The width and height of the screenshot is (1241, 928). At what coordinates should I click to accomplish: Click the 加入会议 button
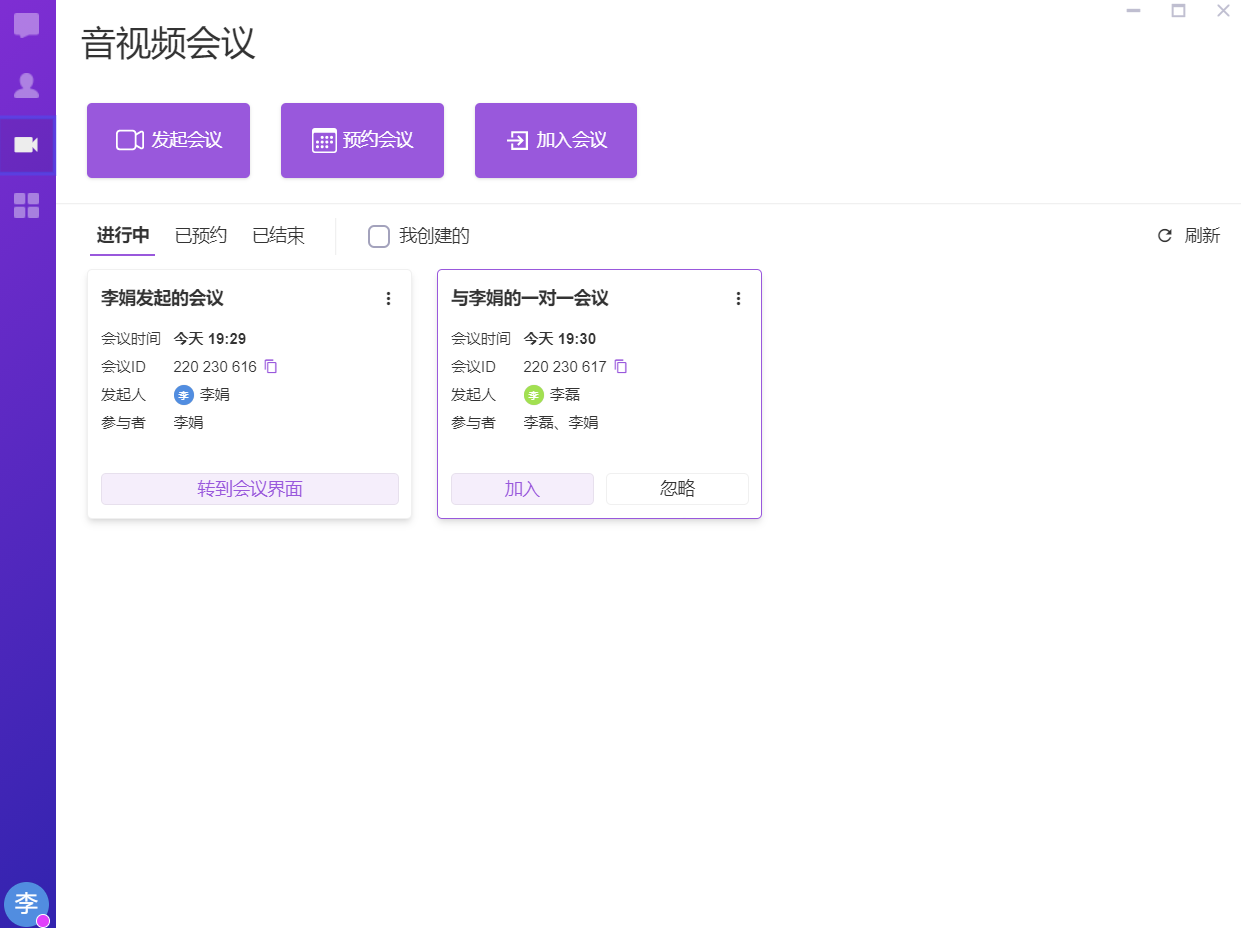[x=556, y=140]
